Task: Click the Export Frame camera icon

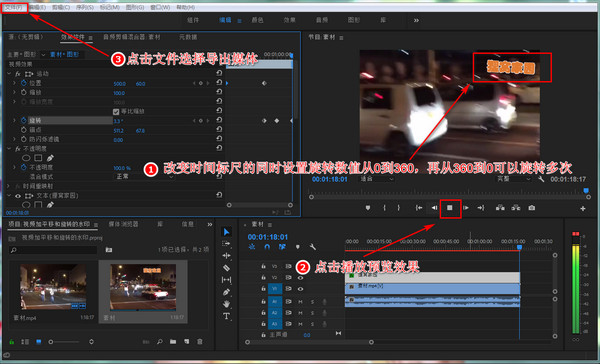Action: pos(532,208)
